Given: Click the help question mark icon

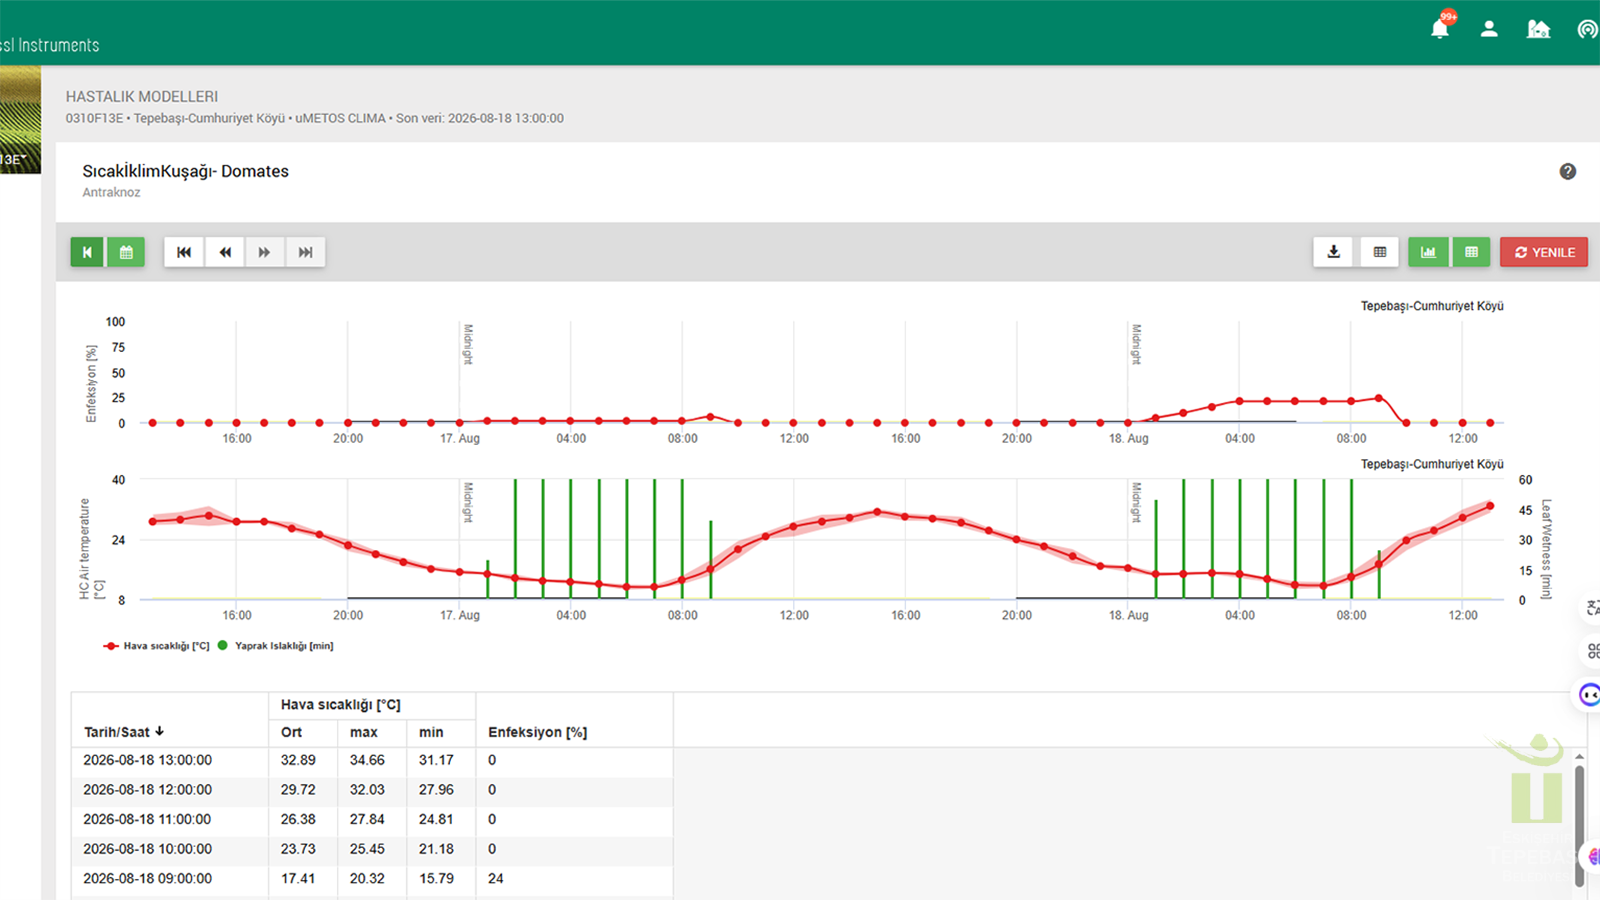Looking at the screenshot, I should tap(1568, 172).
